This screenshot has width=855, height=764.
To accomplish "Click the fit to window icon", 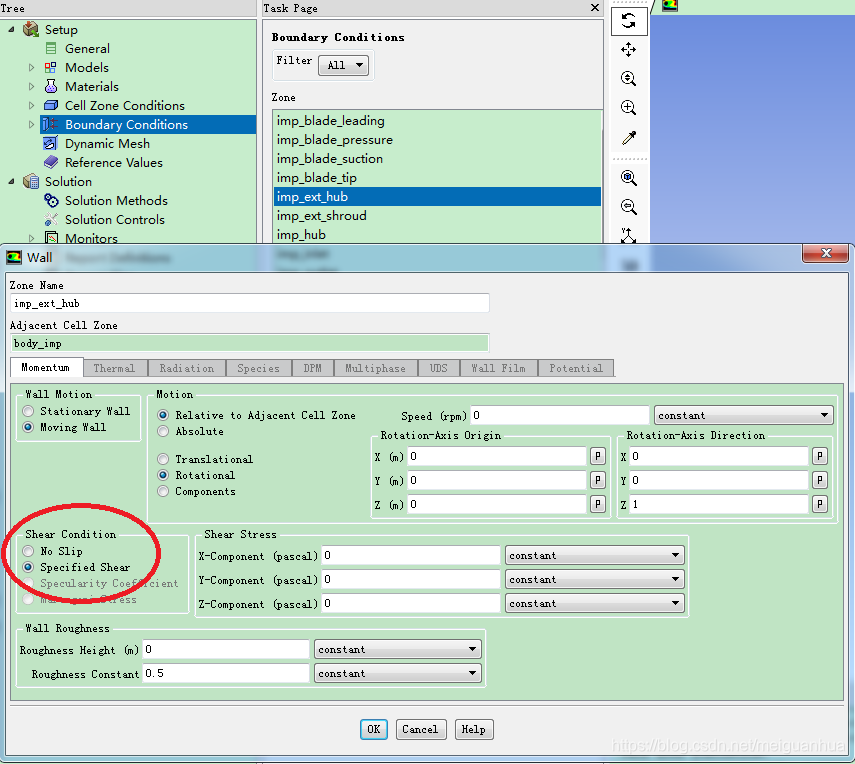I will pos(628,178).
